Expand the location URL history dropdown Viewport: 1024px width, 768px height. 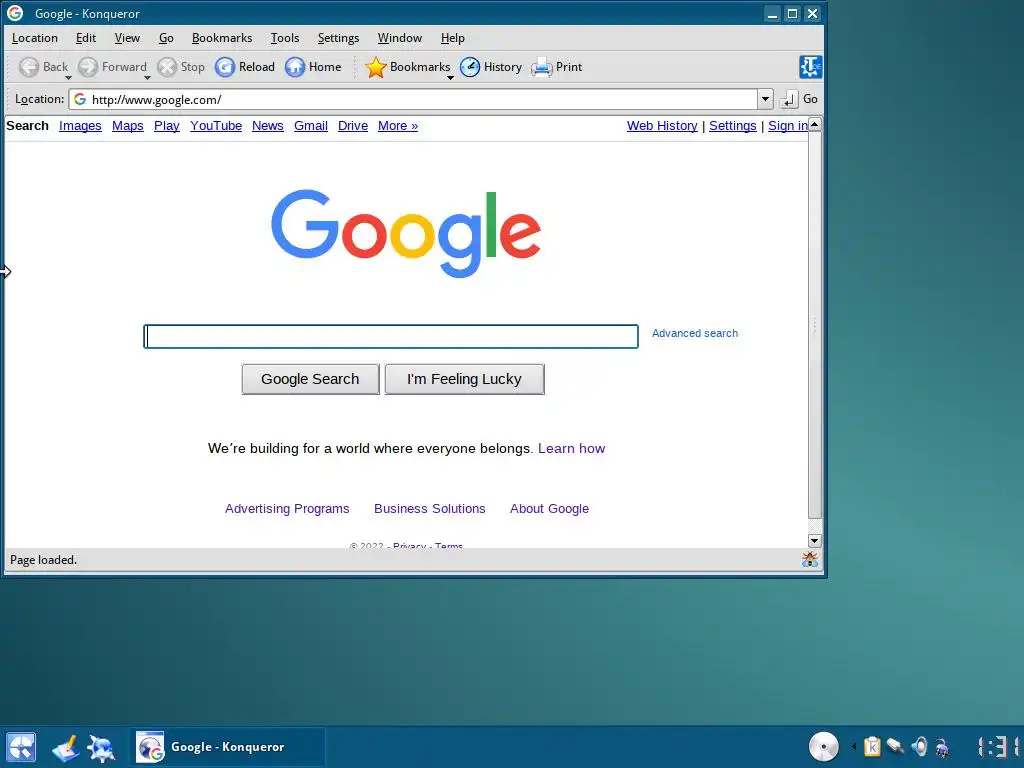(765, 99)
